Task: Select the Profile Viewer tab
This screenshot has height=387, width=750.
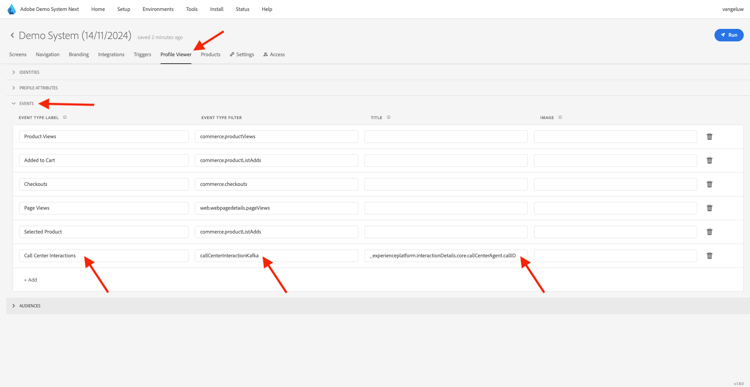Action: [176, 55]
